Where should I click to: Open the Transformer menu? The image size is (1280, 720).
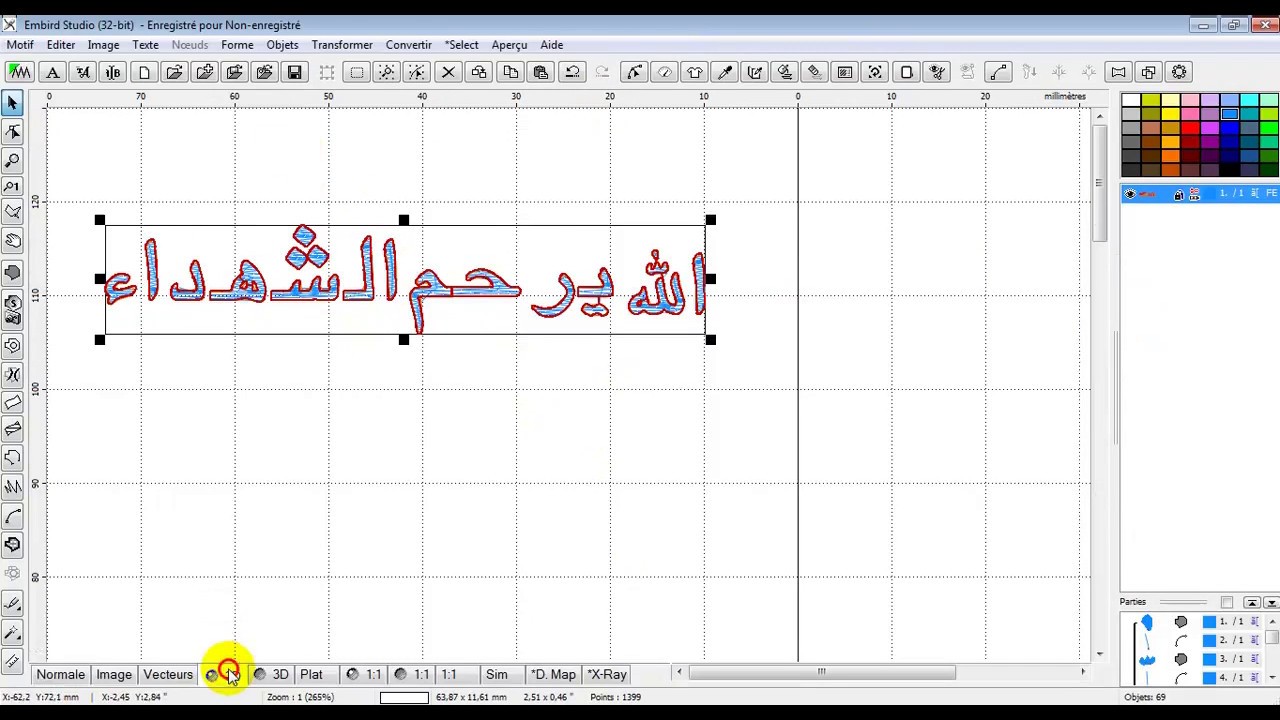(342, 45)
